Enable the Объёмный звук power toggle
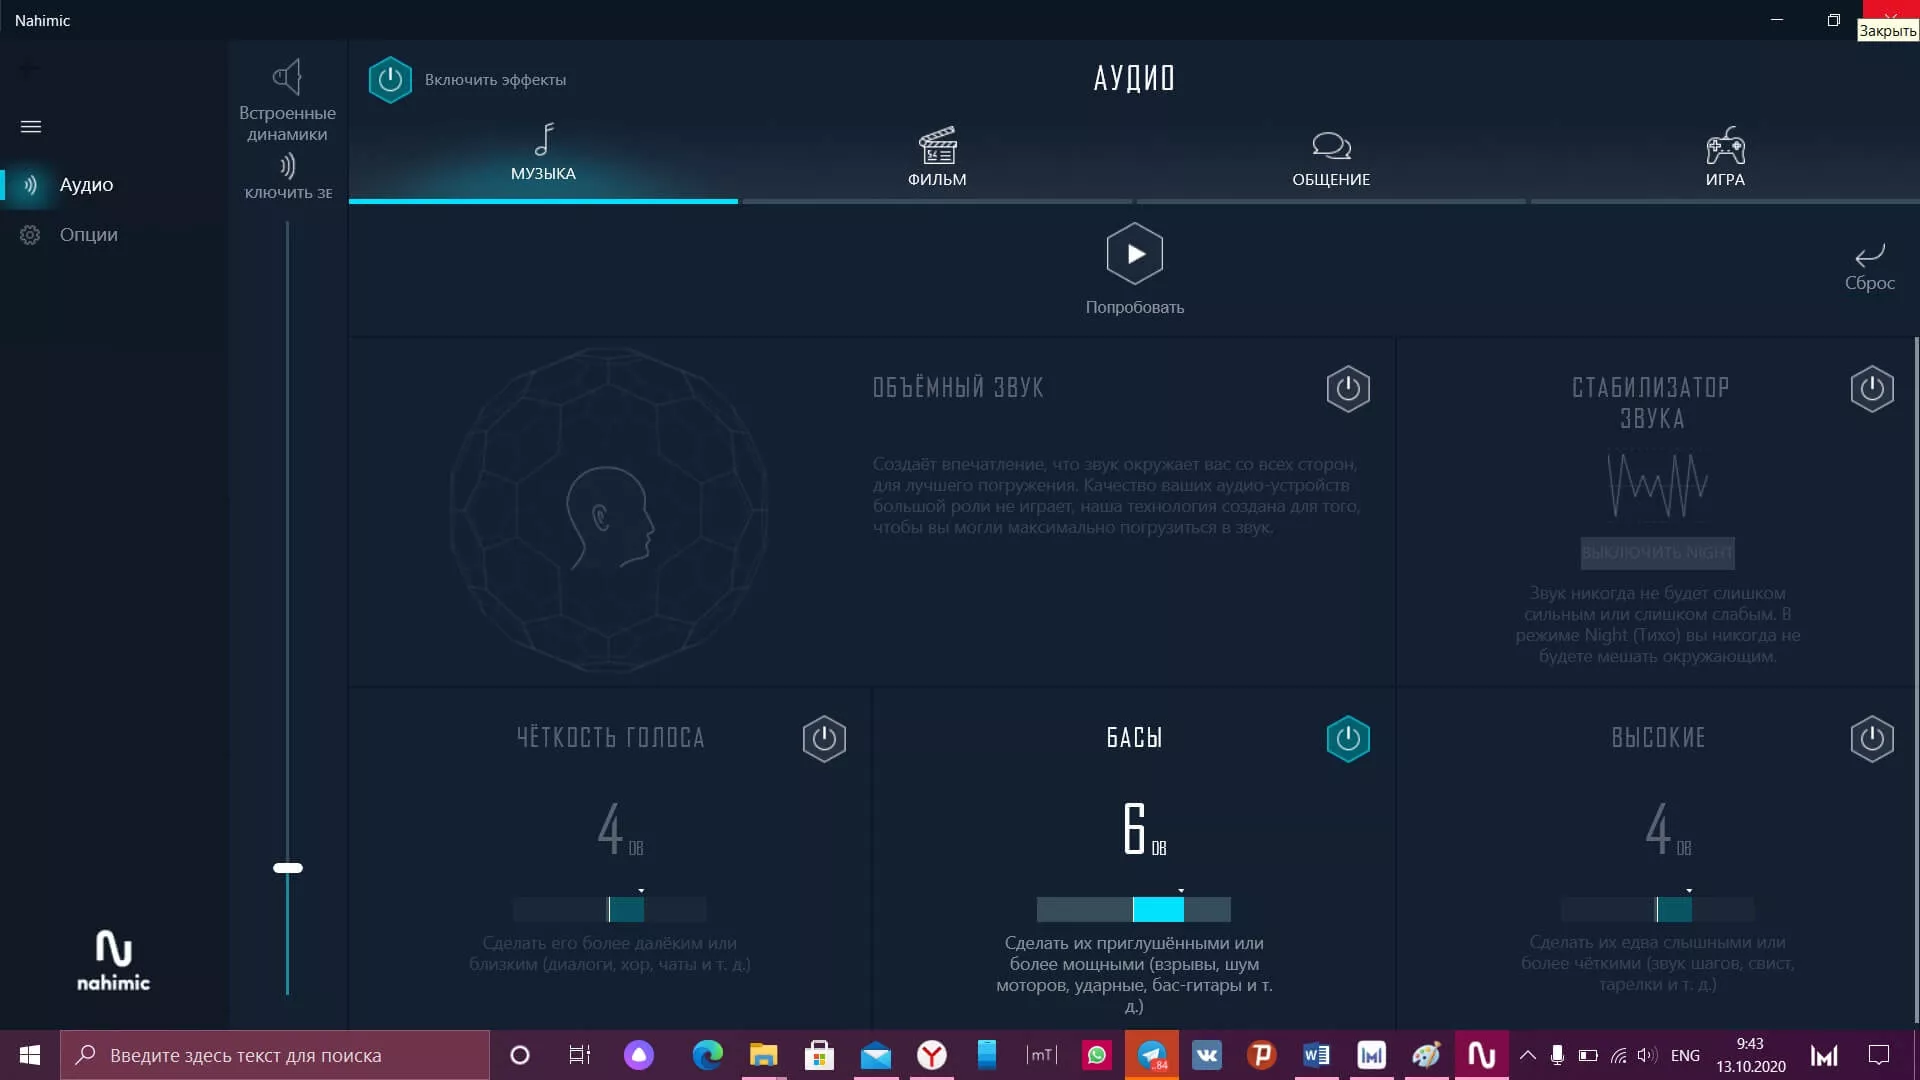Screen dimensions: 1920x1080 [1347, 389]
